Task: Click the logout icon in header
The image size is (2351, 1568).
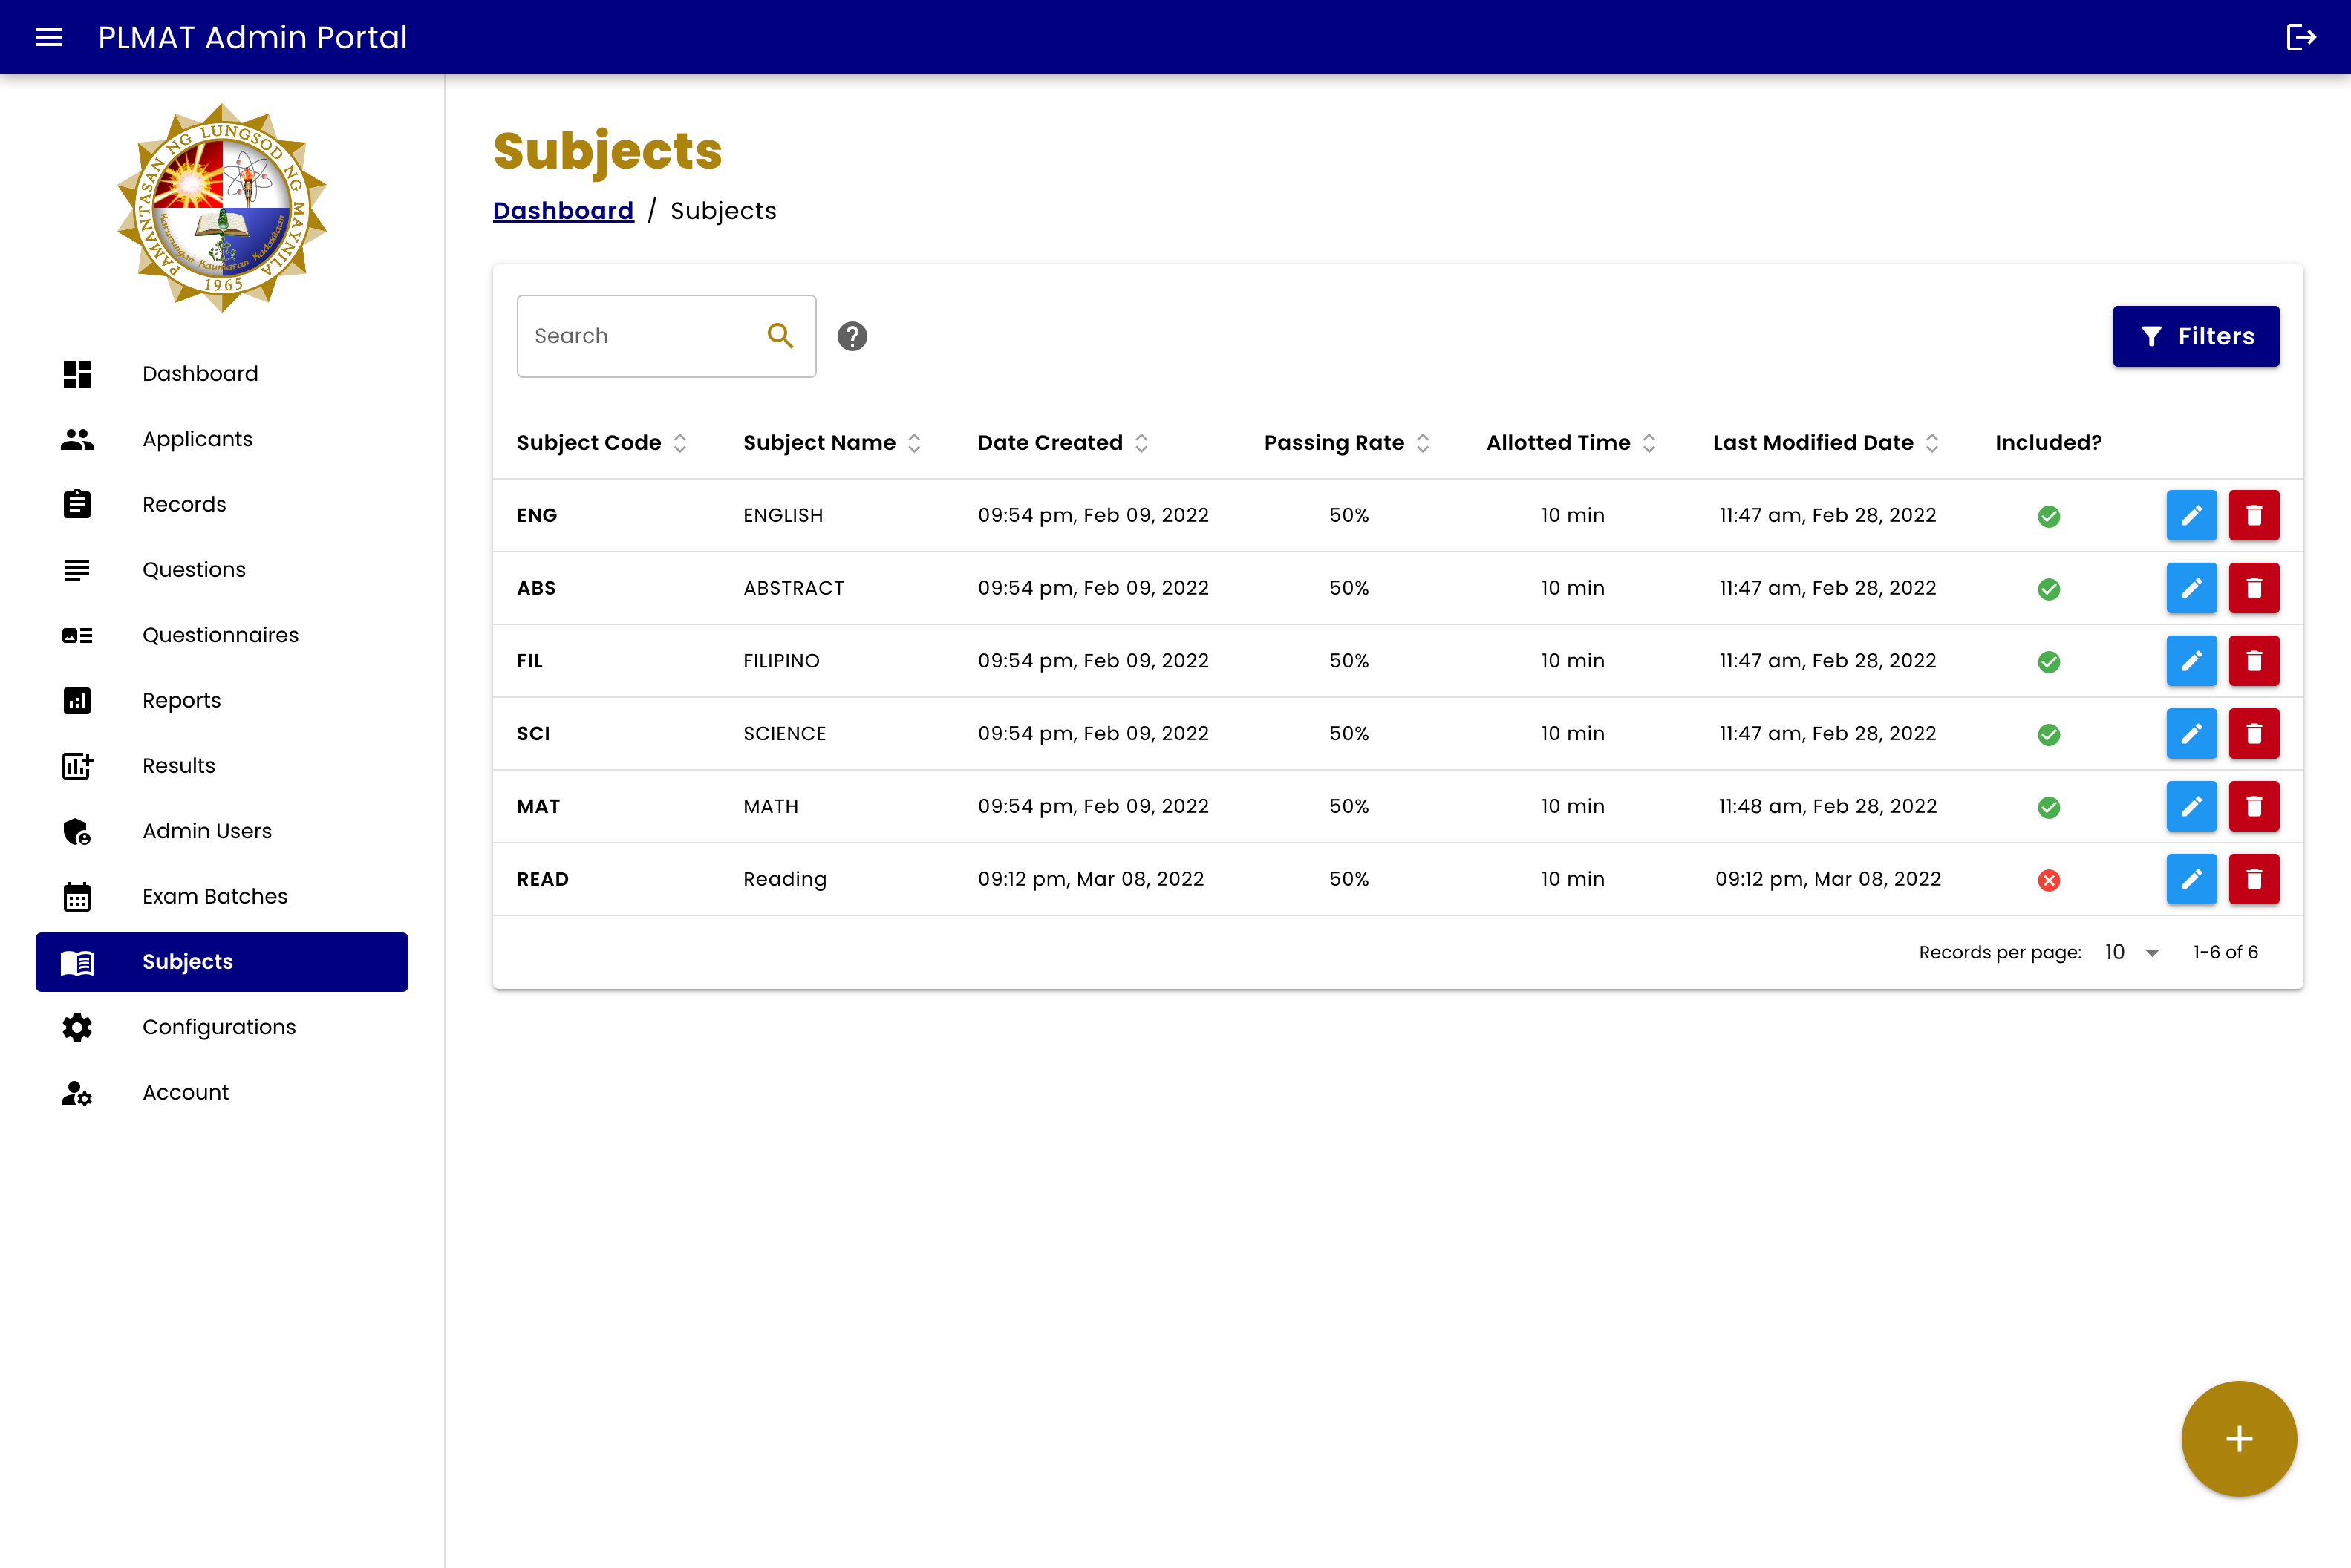Action: pyautogui.click(x=2300, y=37)
